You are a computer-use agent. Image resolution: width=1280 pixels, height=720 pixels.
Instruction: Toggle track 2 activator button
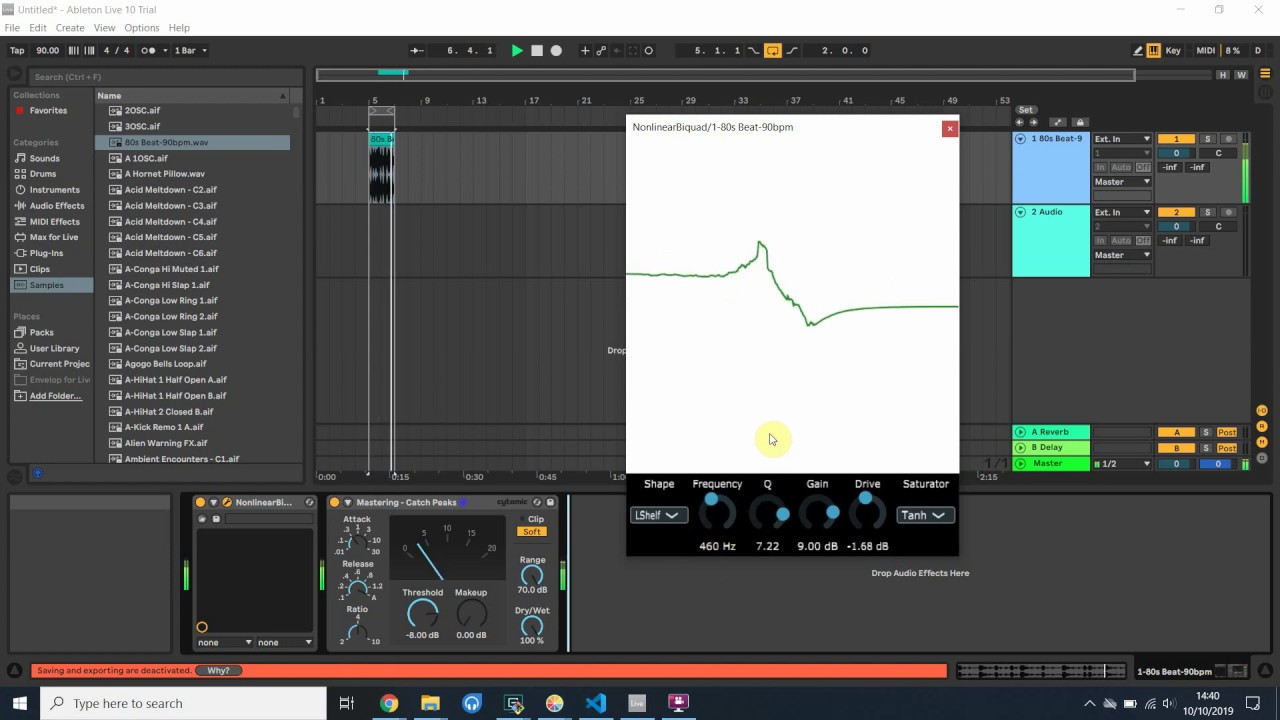pos(1176,212)
